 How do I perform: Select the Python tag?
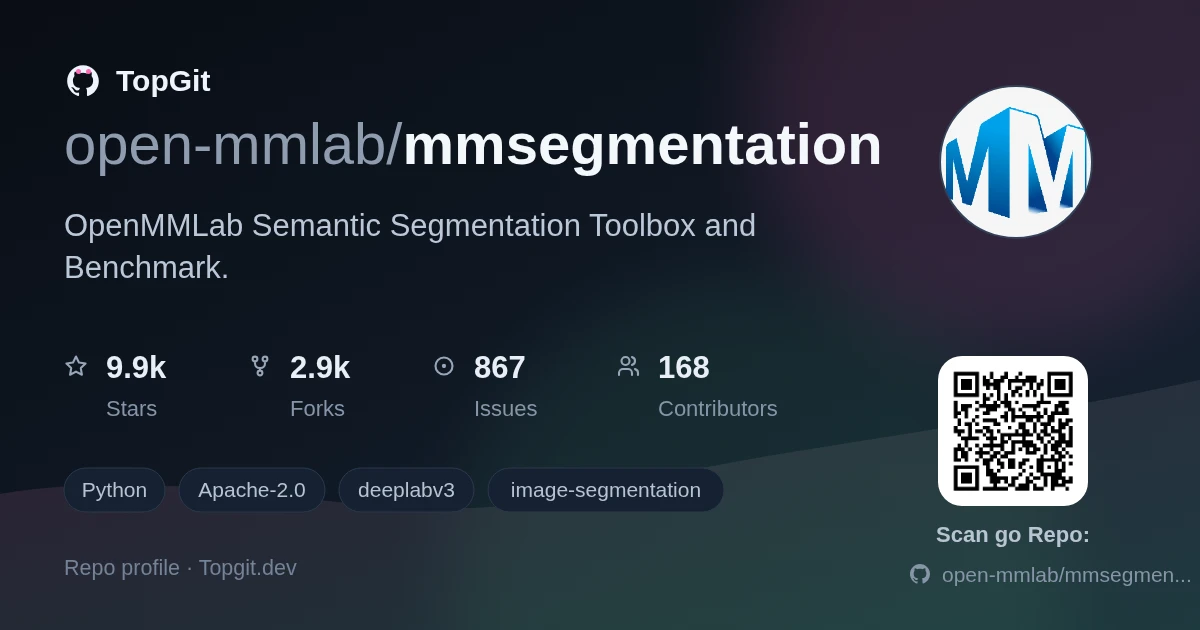(x=114, y=490)
